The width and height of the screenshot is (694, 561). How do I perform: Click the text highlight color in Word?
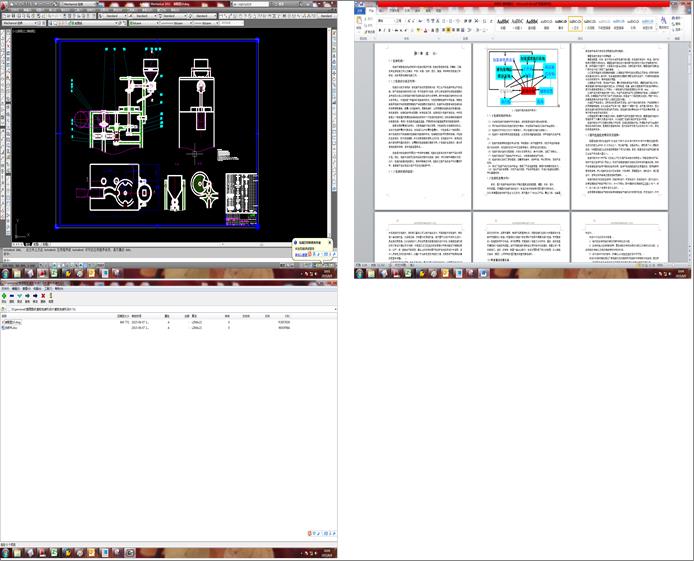click(x=418, y=30)
